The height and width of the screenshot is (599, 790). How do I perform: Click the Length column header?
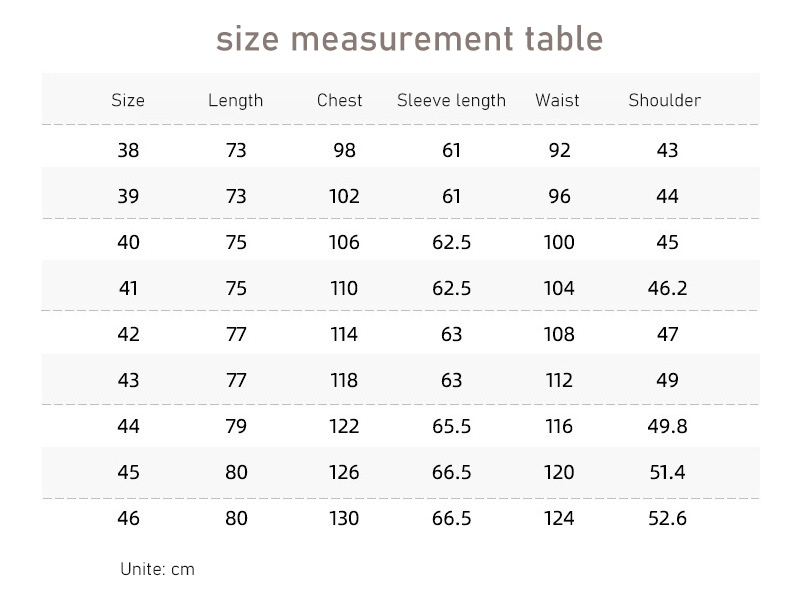coord(235,100)
